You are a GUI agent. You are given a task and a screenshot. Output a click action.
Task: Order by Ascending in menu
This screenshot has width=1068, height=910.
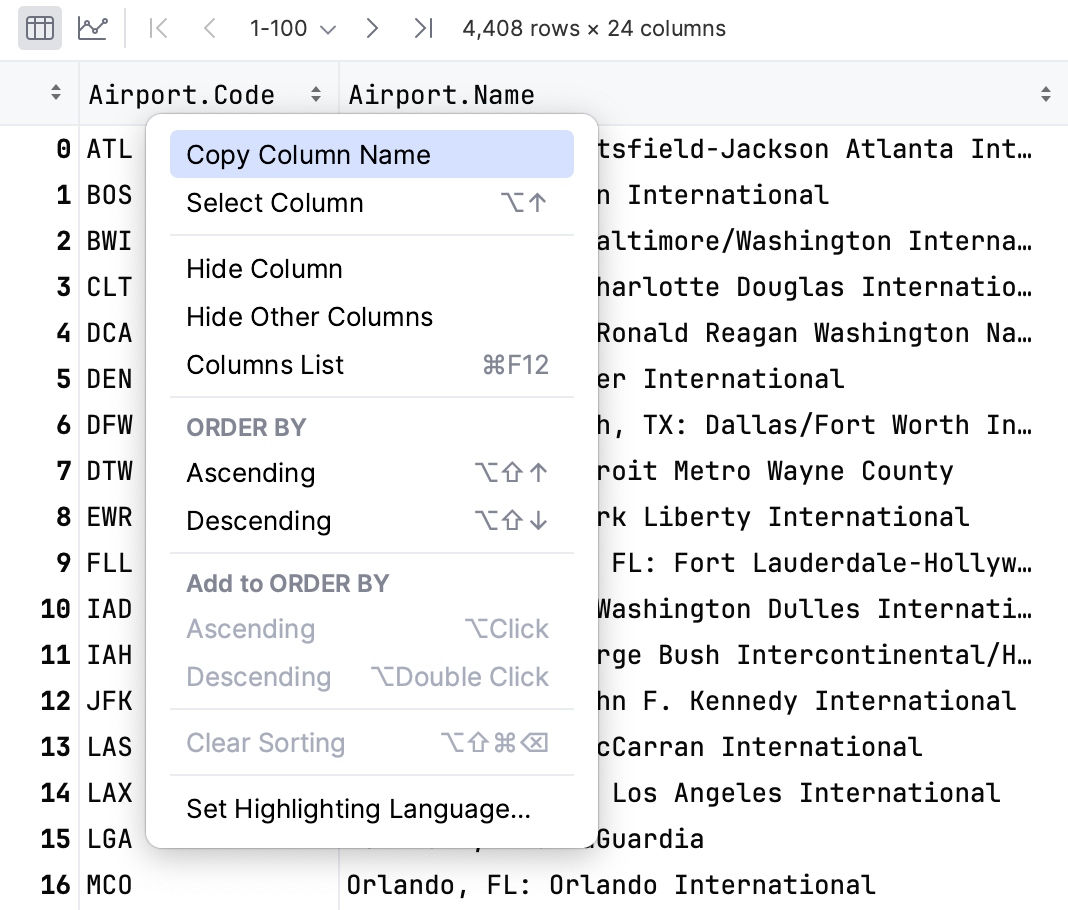tap(372, 473)
